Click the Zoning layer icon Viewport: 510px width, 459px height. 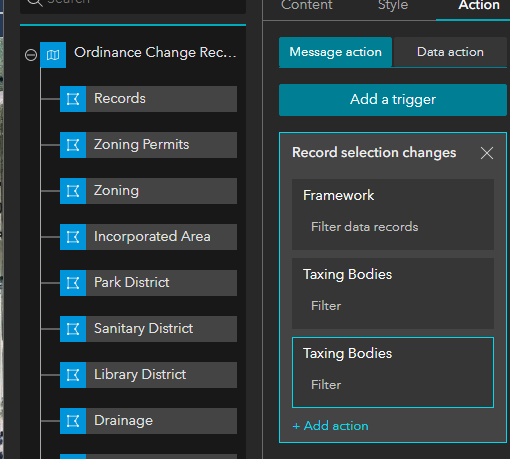click(x=73, y=191)
